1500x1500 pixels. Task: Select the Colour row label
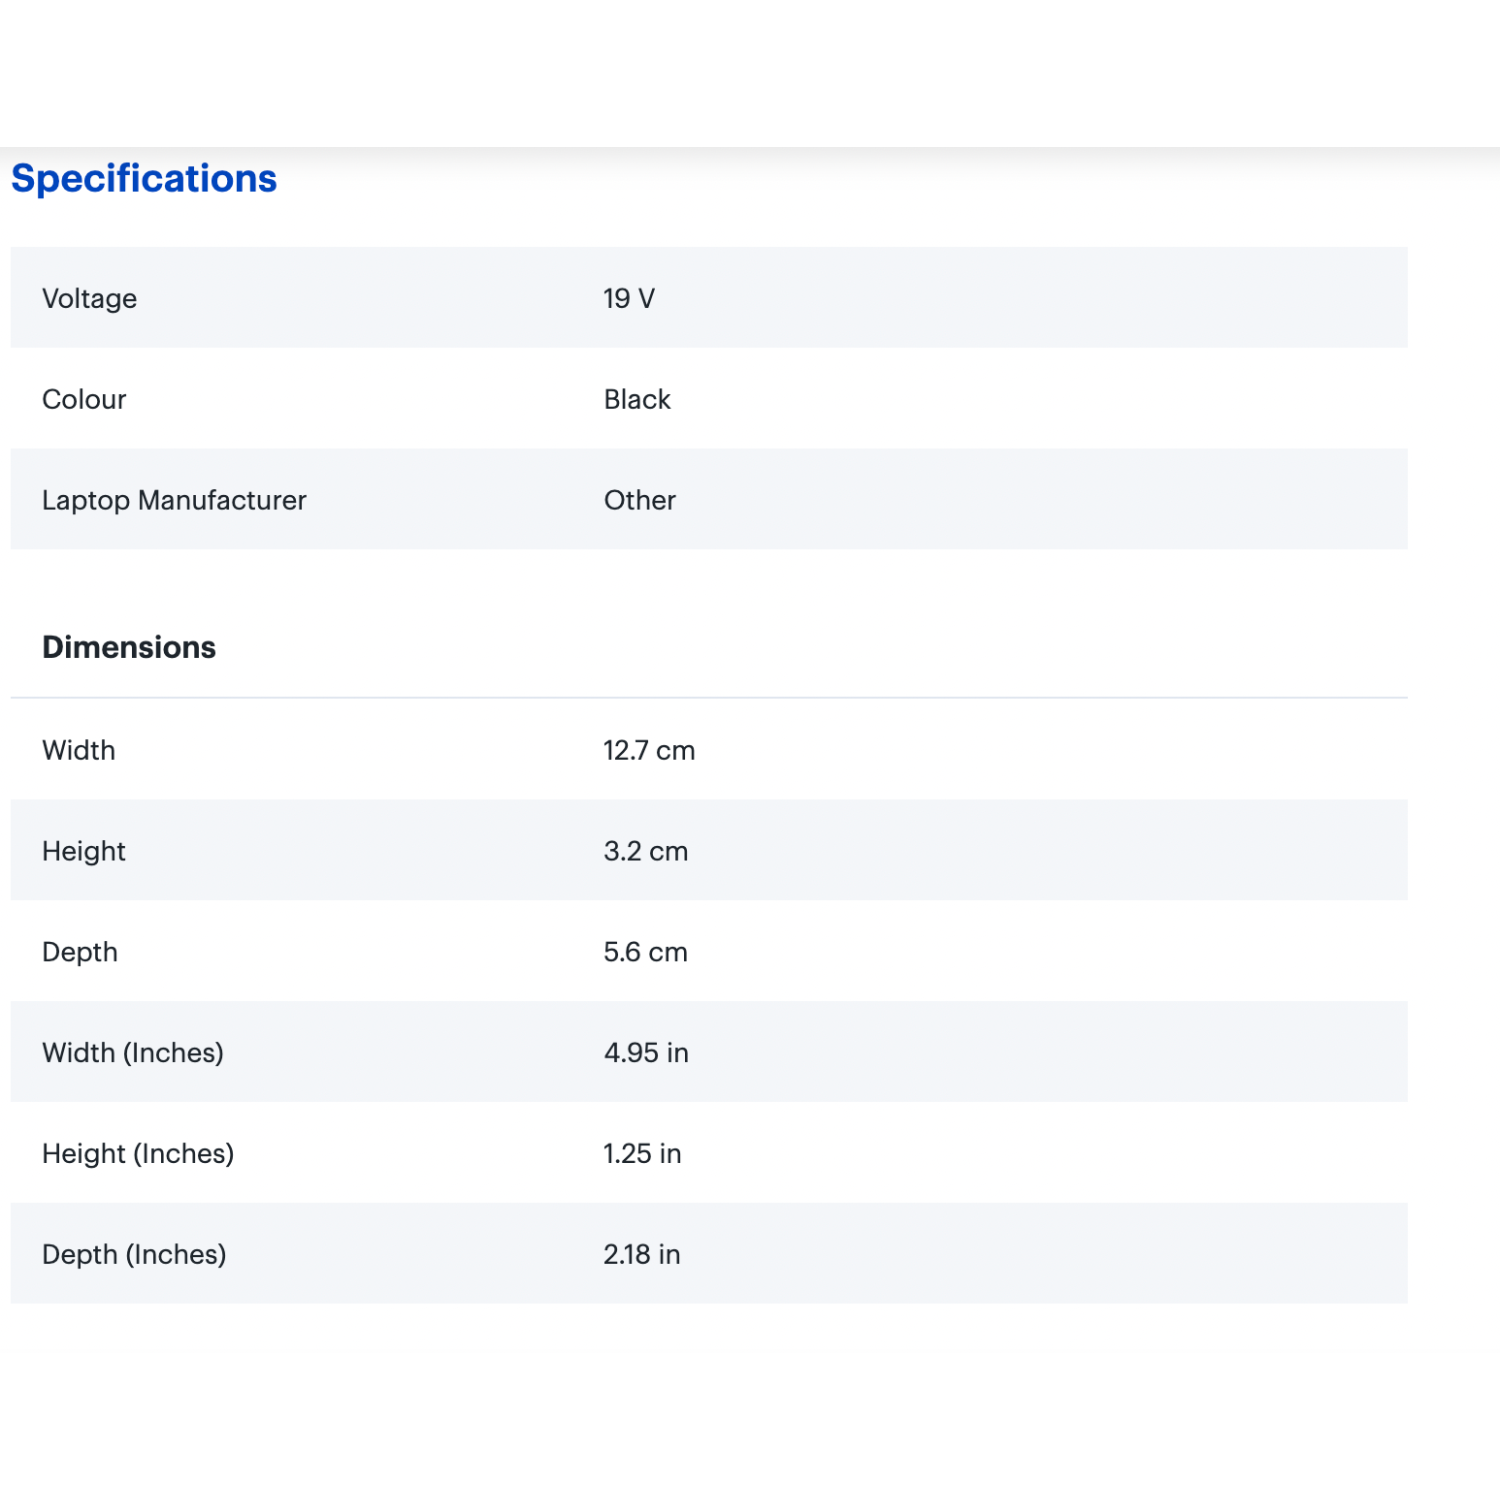tap(84, 399)
